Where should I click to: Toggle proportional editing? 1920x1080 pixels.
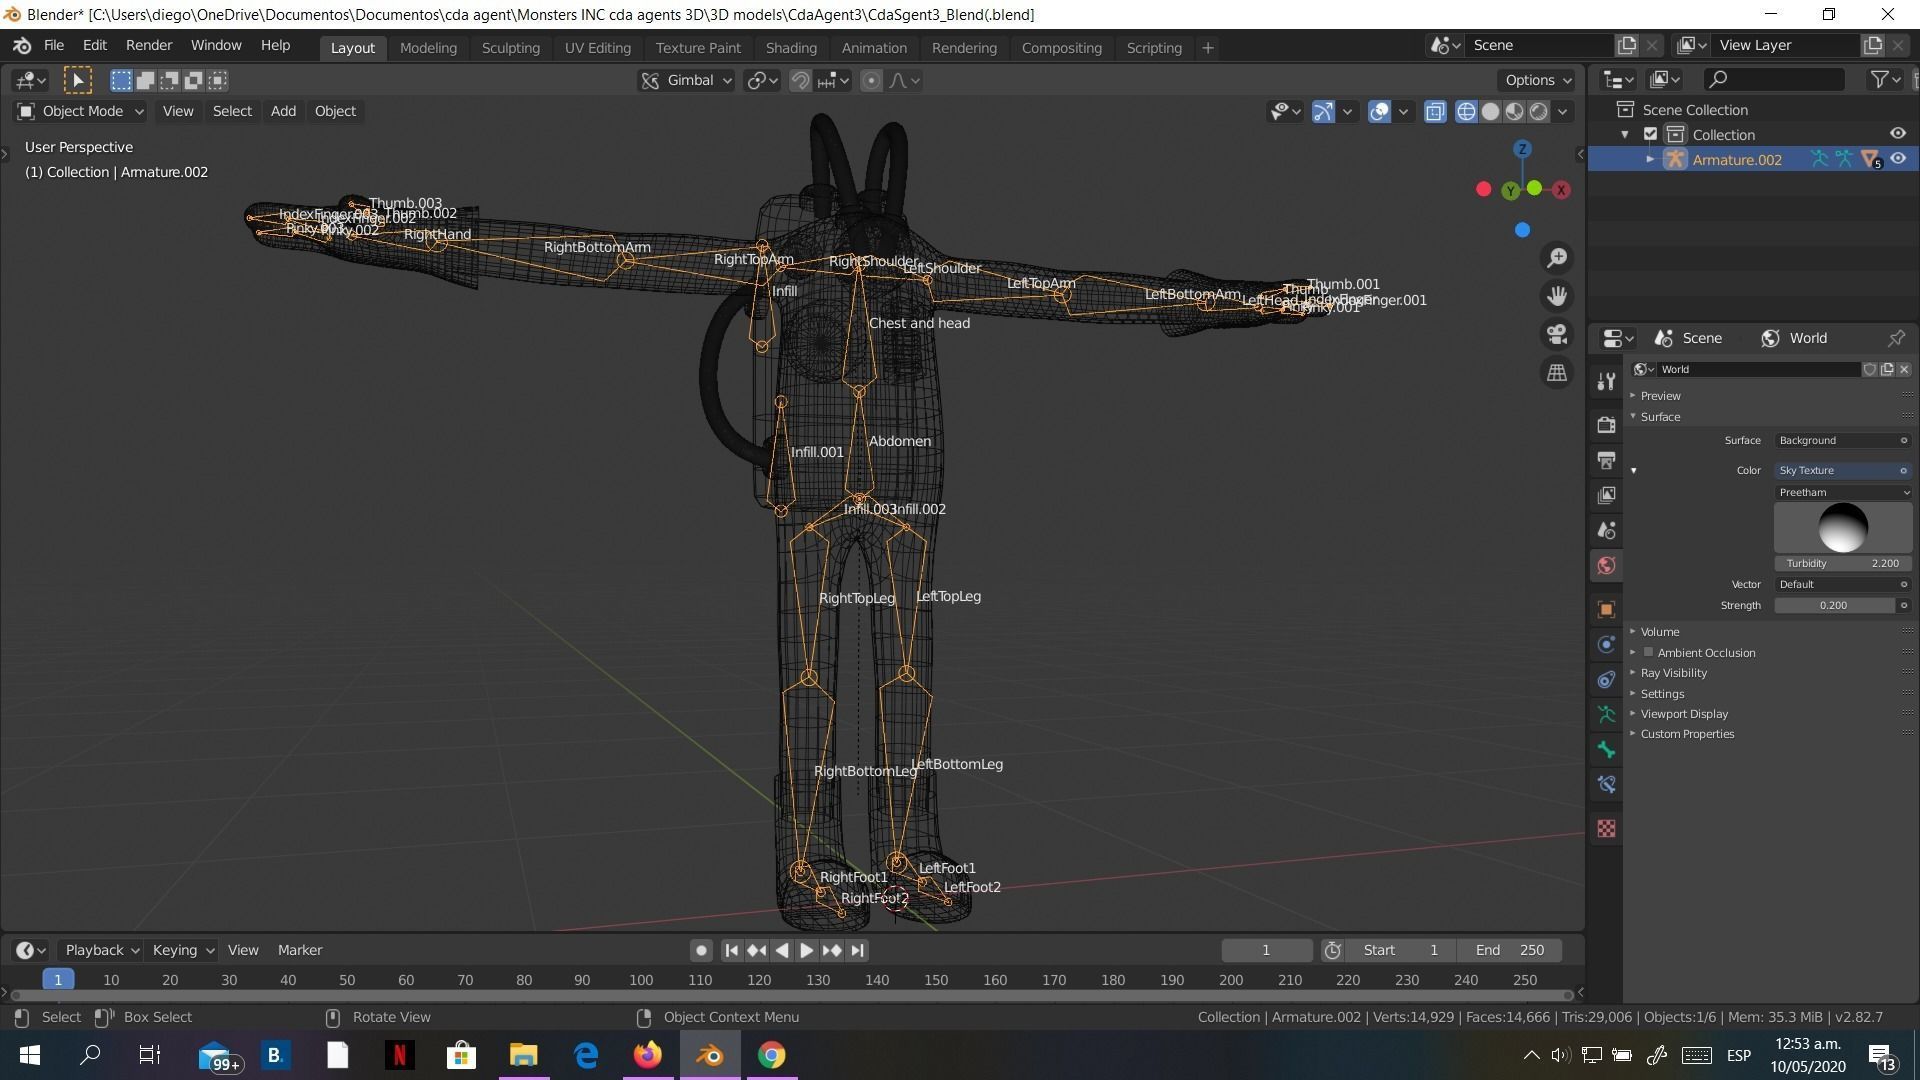[x=871, y=80]
